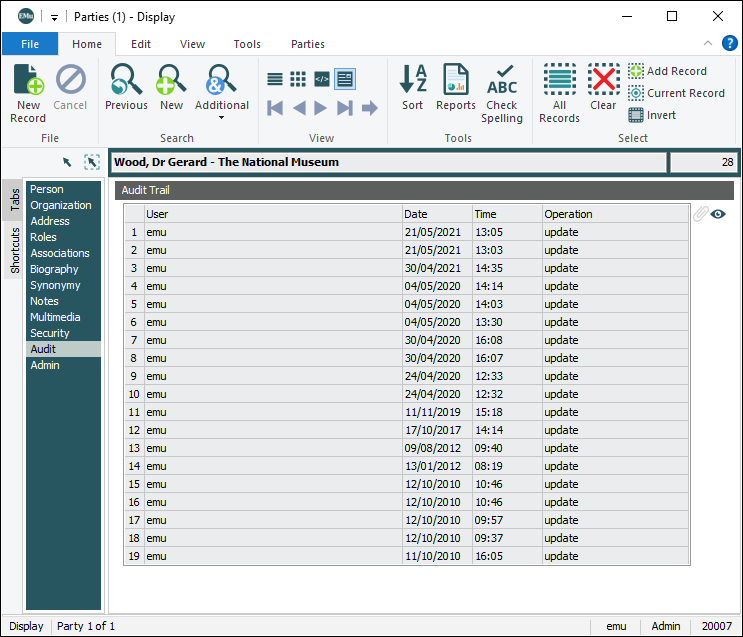Open the quick access toolbar dropdown
The image size is (743, 637).
tap(55, 17)
